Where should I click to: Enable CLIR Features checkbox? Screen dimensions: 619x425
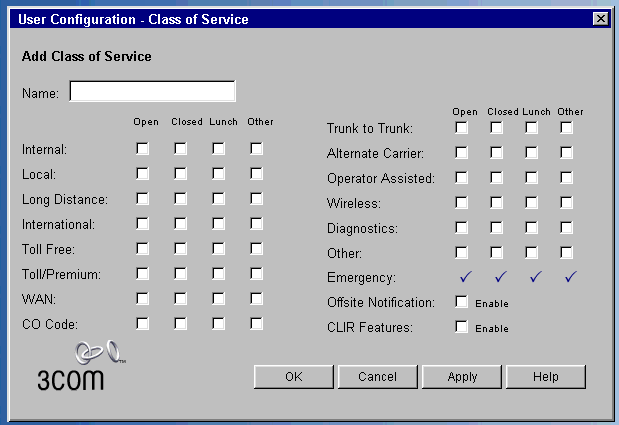click(x=462, y=327)
